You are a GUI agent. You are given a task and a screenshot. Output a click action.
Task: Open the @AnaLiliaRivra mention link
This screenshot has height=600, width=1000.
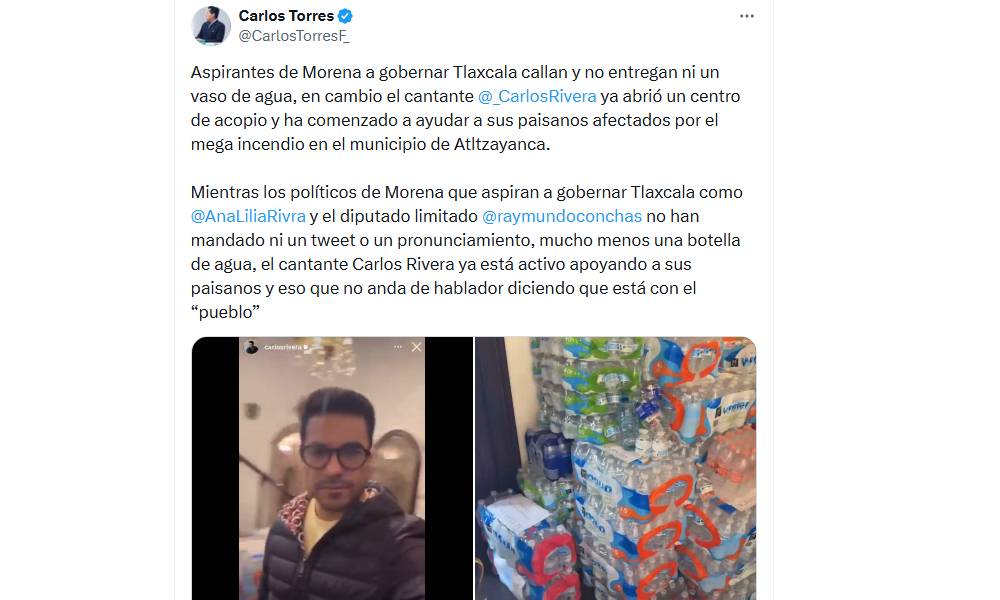(x=248, y=216)
